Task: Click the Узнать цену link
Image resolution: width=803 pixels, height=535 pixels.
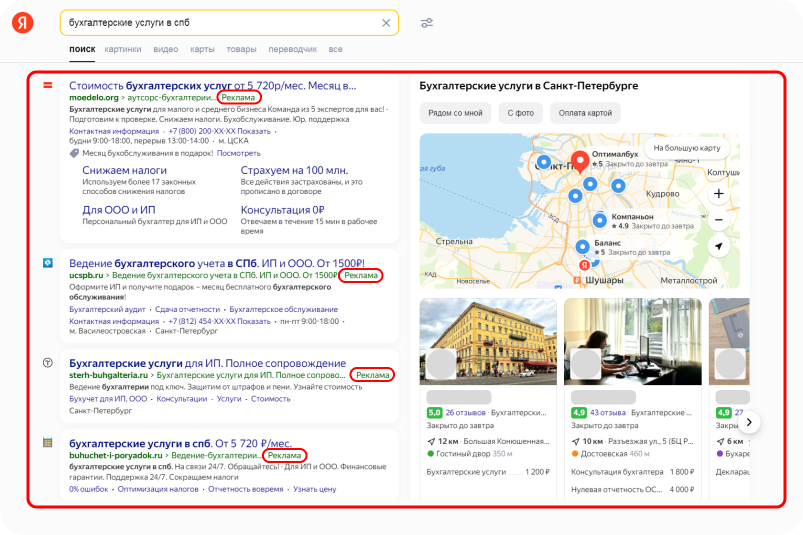Action: (x=315, y=489)
